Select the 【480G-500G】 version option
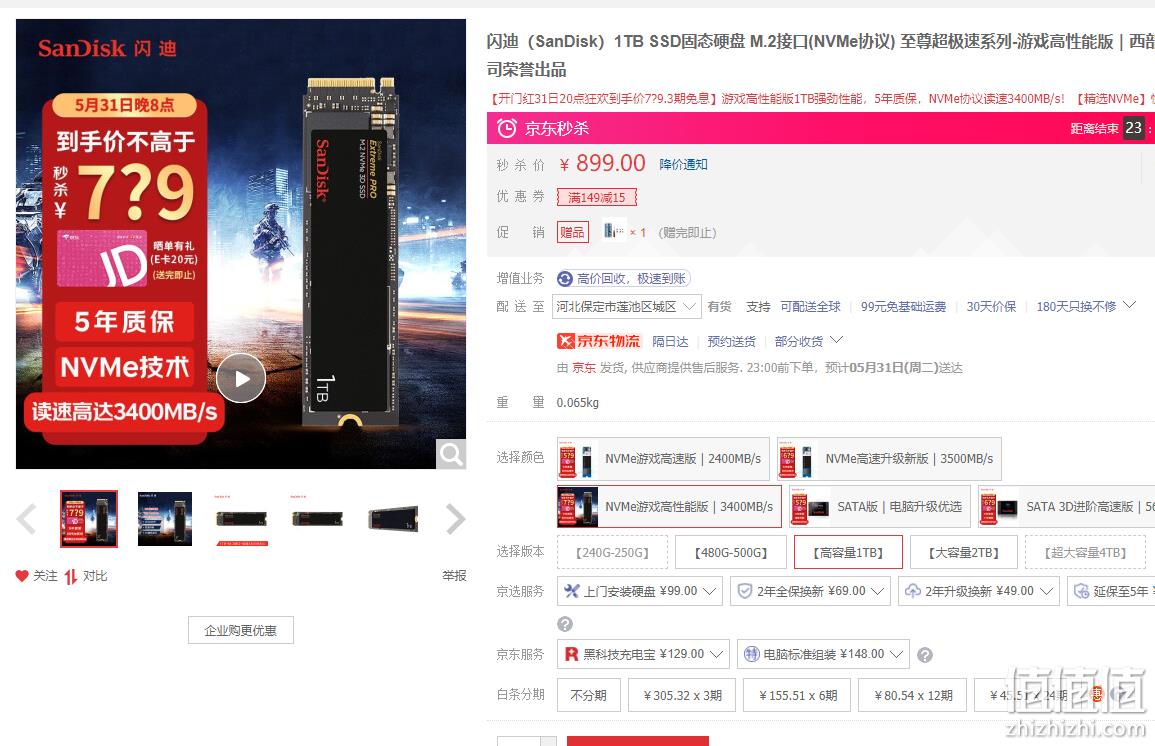 (731, 552)
